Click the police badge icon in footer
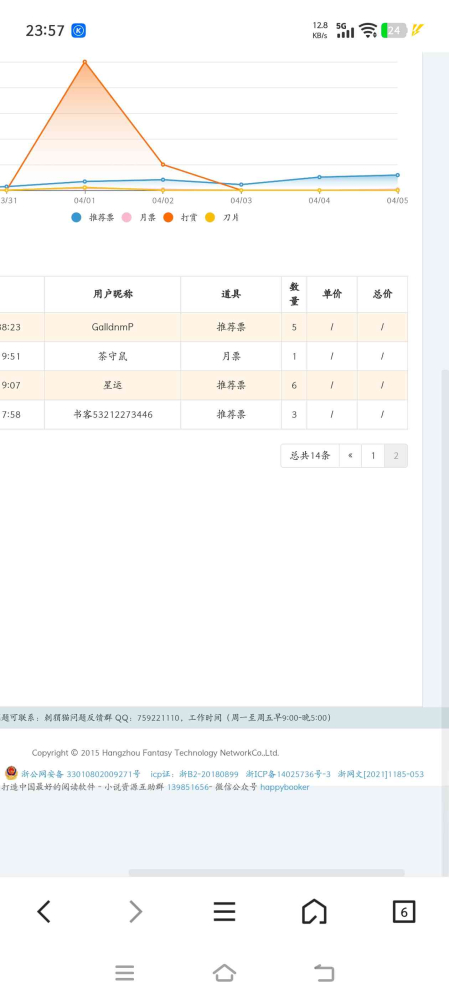Screen dimensions: 449x999 click(11, 773)
